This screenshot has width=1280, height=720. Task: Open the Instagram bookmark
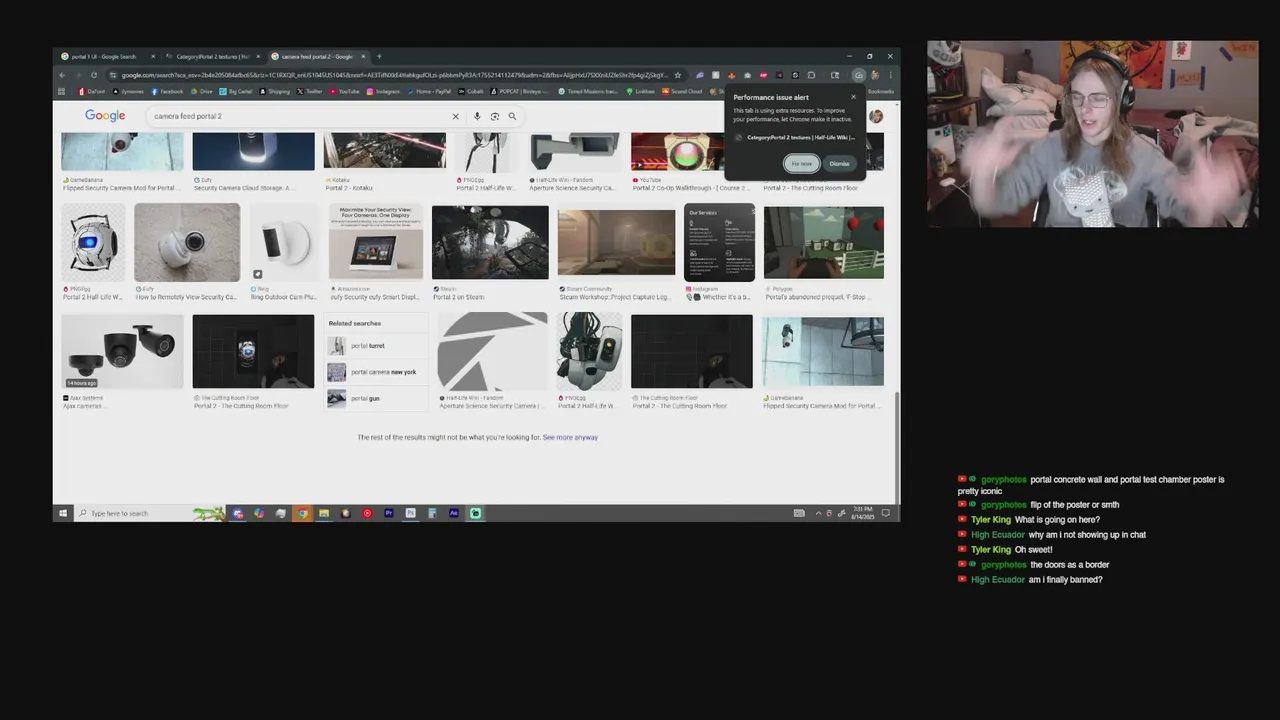pyautogui.click(x=384, y=91)
